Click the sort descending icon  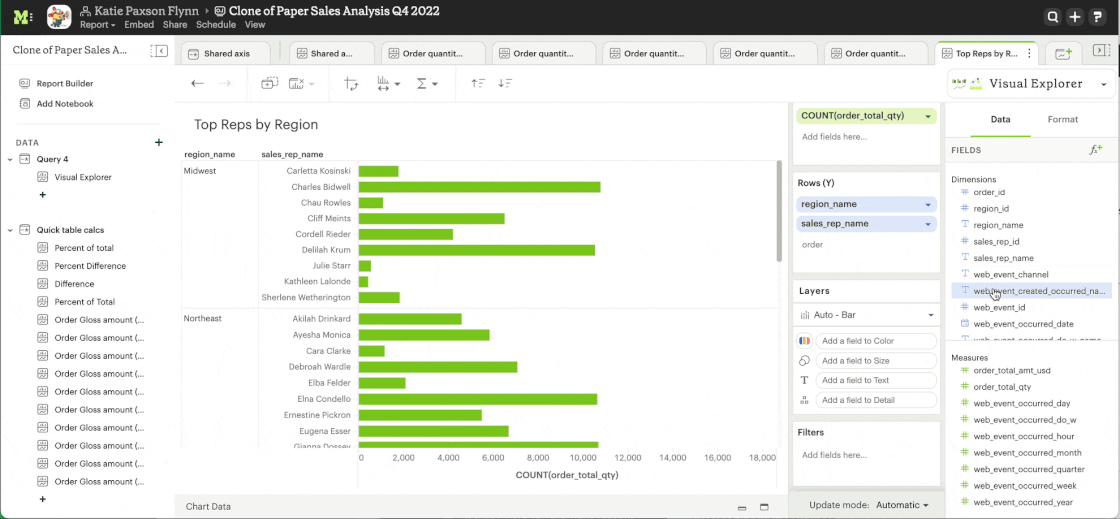coord(505,84)
